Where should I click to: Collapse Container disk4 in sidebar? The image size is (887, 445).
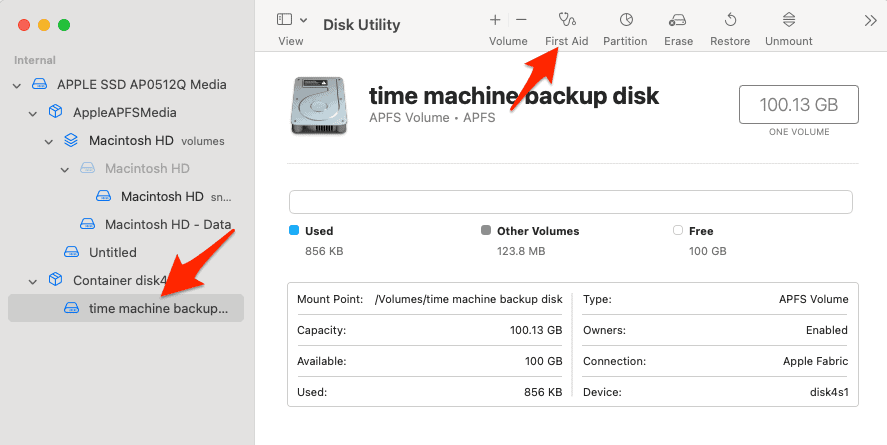pos(33,281)
